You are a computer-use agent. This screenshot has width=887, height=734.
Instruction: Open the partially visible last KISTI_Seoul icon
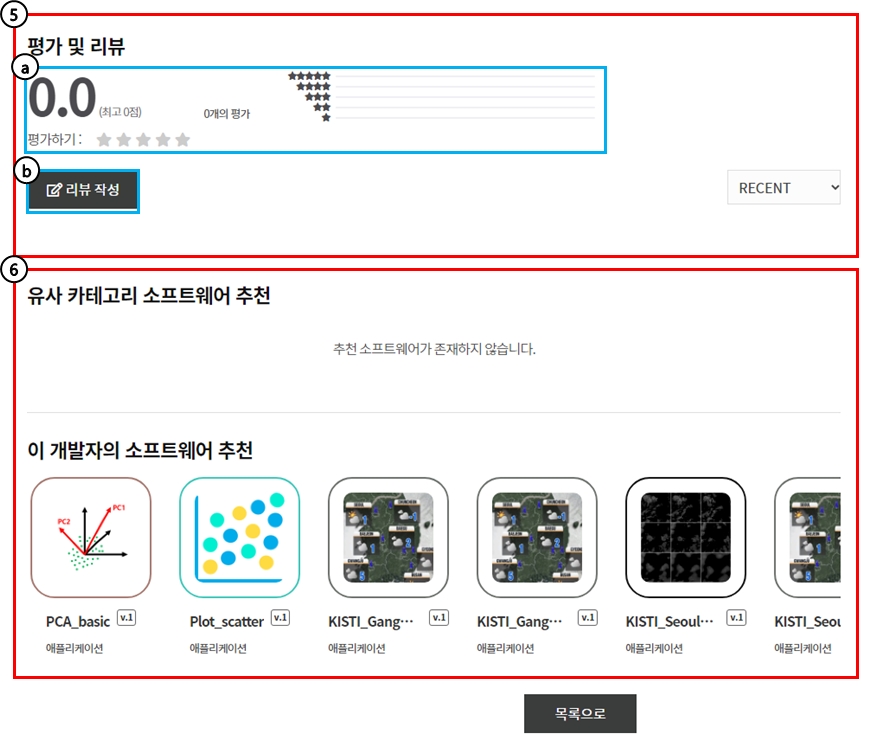pyautogui.click(x=808, y=537)
